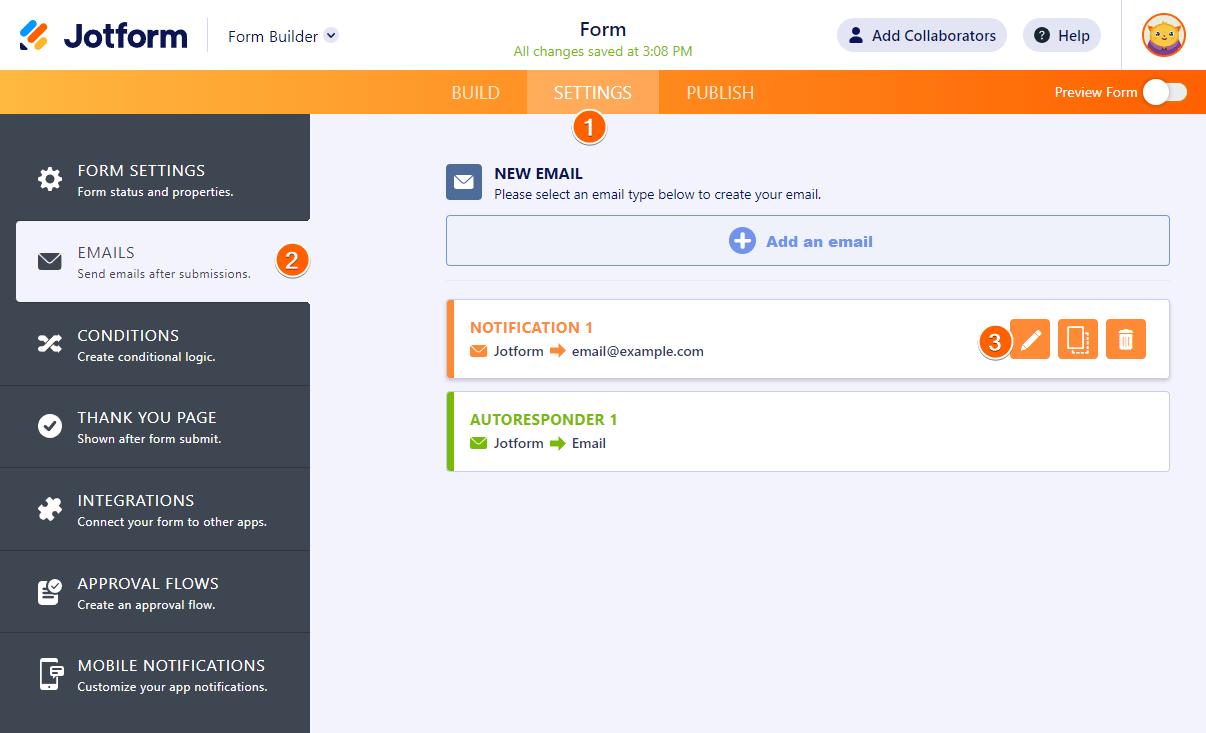Select the Autoresponder 1 email card
This screenshot has height=733, width=1206.
pyautogui.click(x=808, y=431)
